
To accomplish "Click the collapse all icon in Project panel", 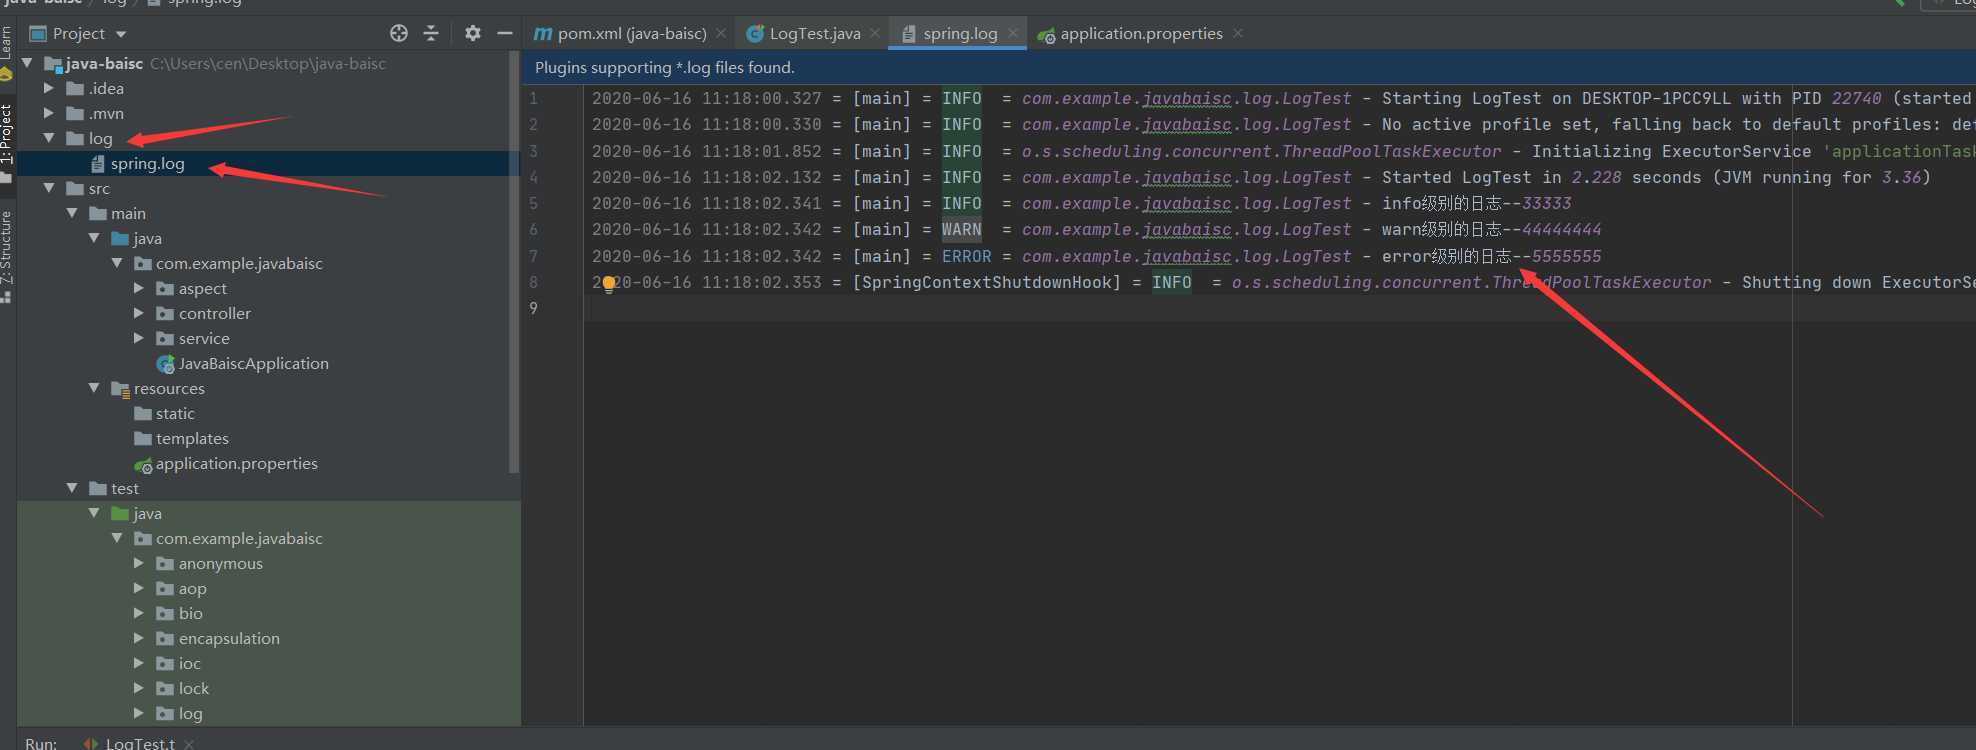I will point(431,33).
